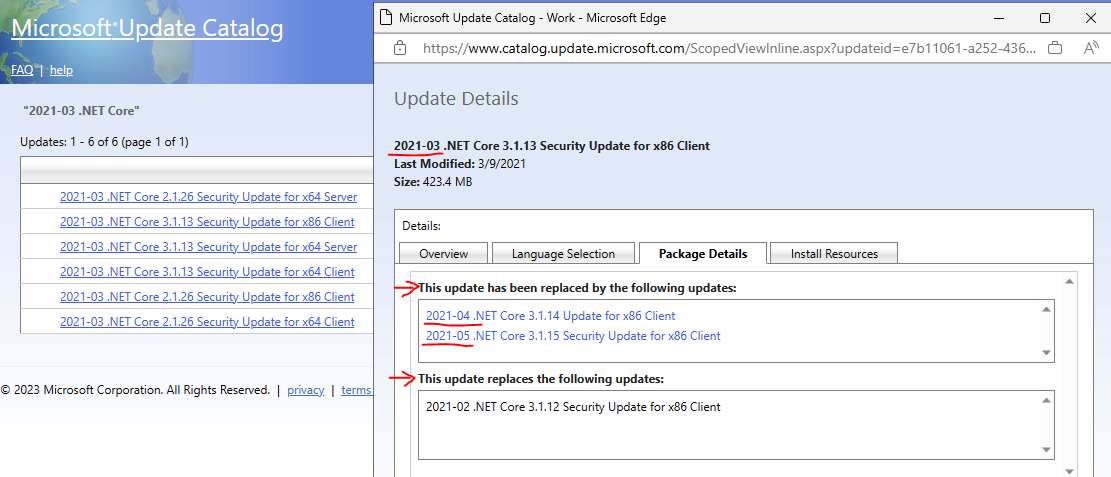Viewport: 1111px width, 477px height.
Task: Maximize the Edge popup window
Action: pyautogui.click(x=1045, y=18)
